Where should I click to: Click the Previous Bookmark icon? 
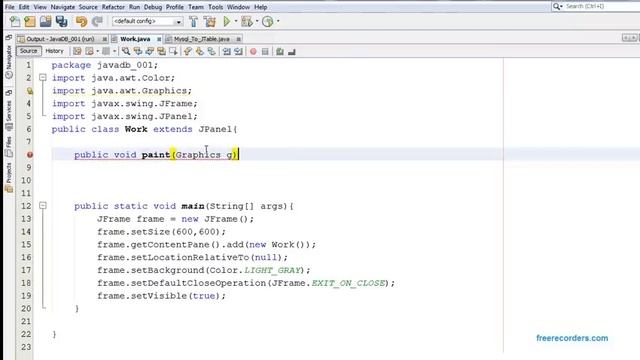click(x=188, y=51)
